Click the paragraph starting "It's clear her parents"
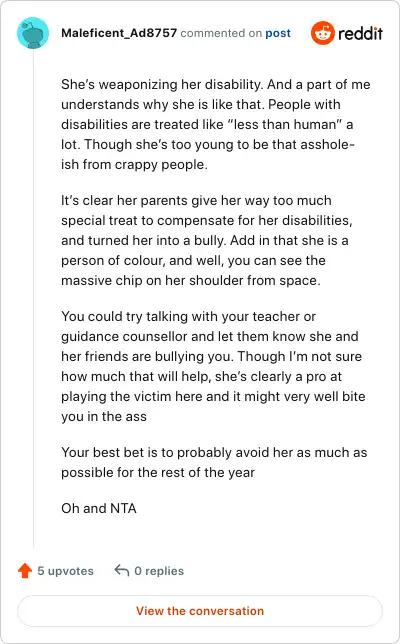400x644 pixels. pos(207,240)
